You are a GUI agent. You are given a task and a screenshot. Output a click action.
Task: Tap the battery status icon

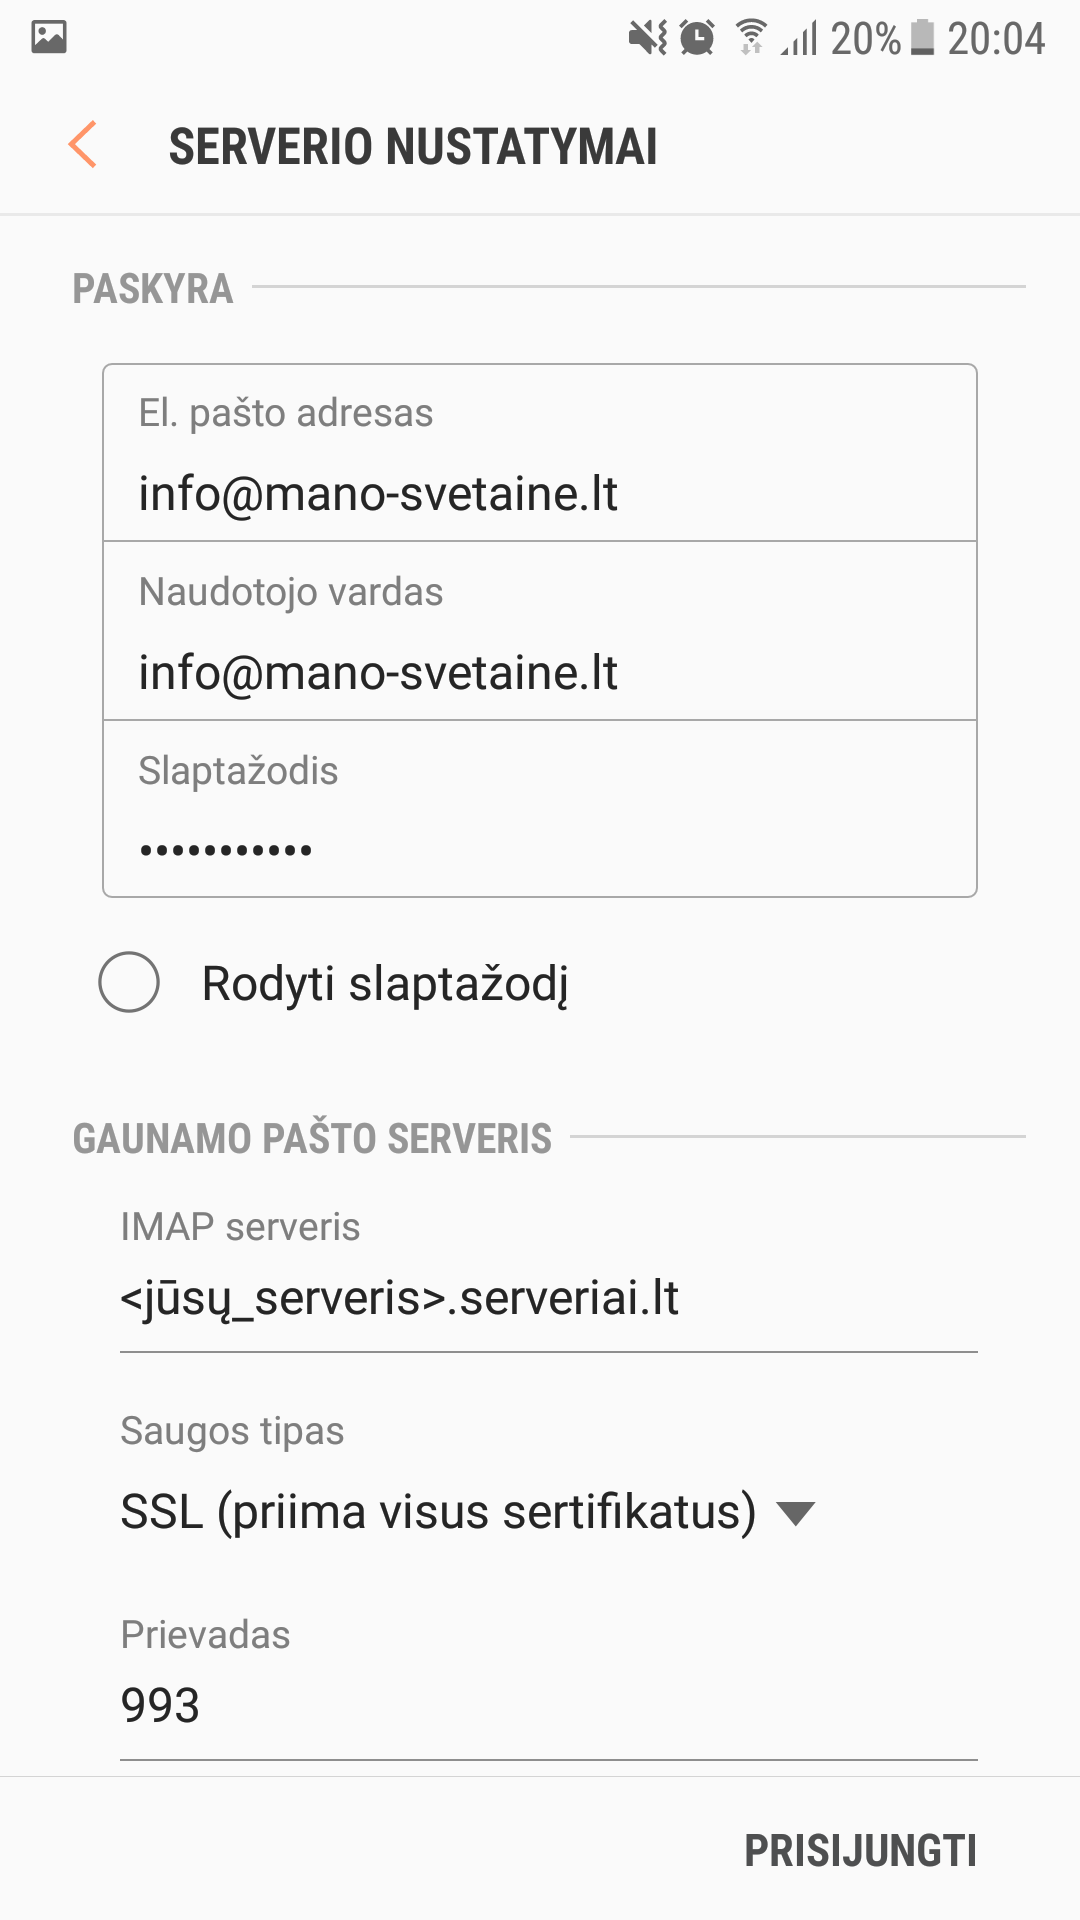point(923,38)
